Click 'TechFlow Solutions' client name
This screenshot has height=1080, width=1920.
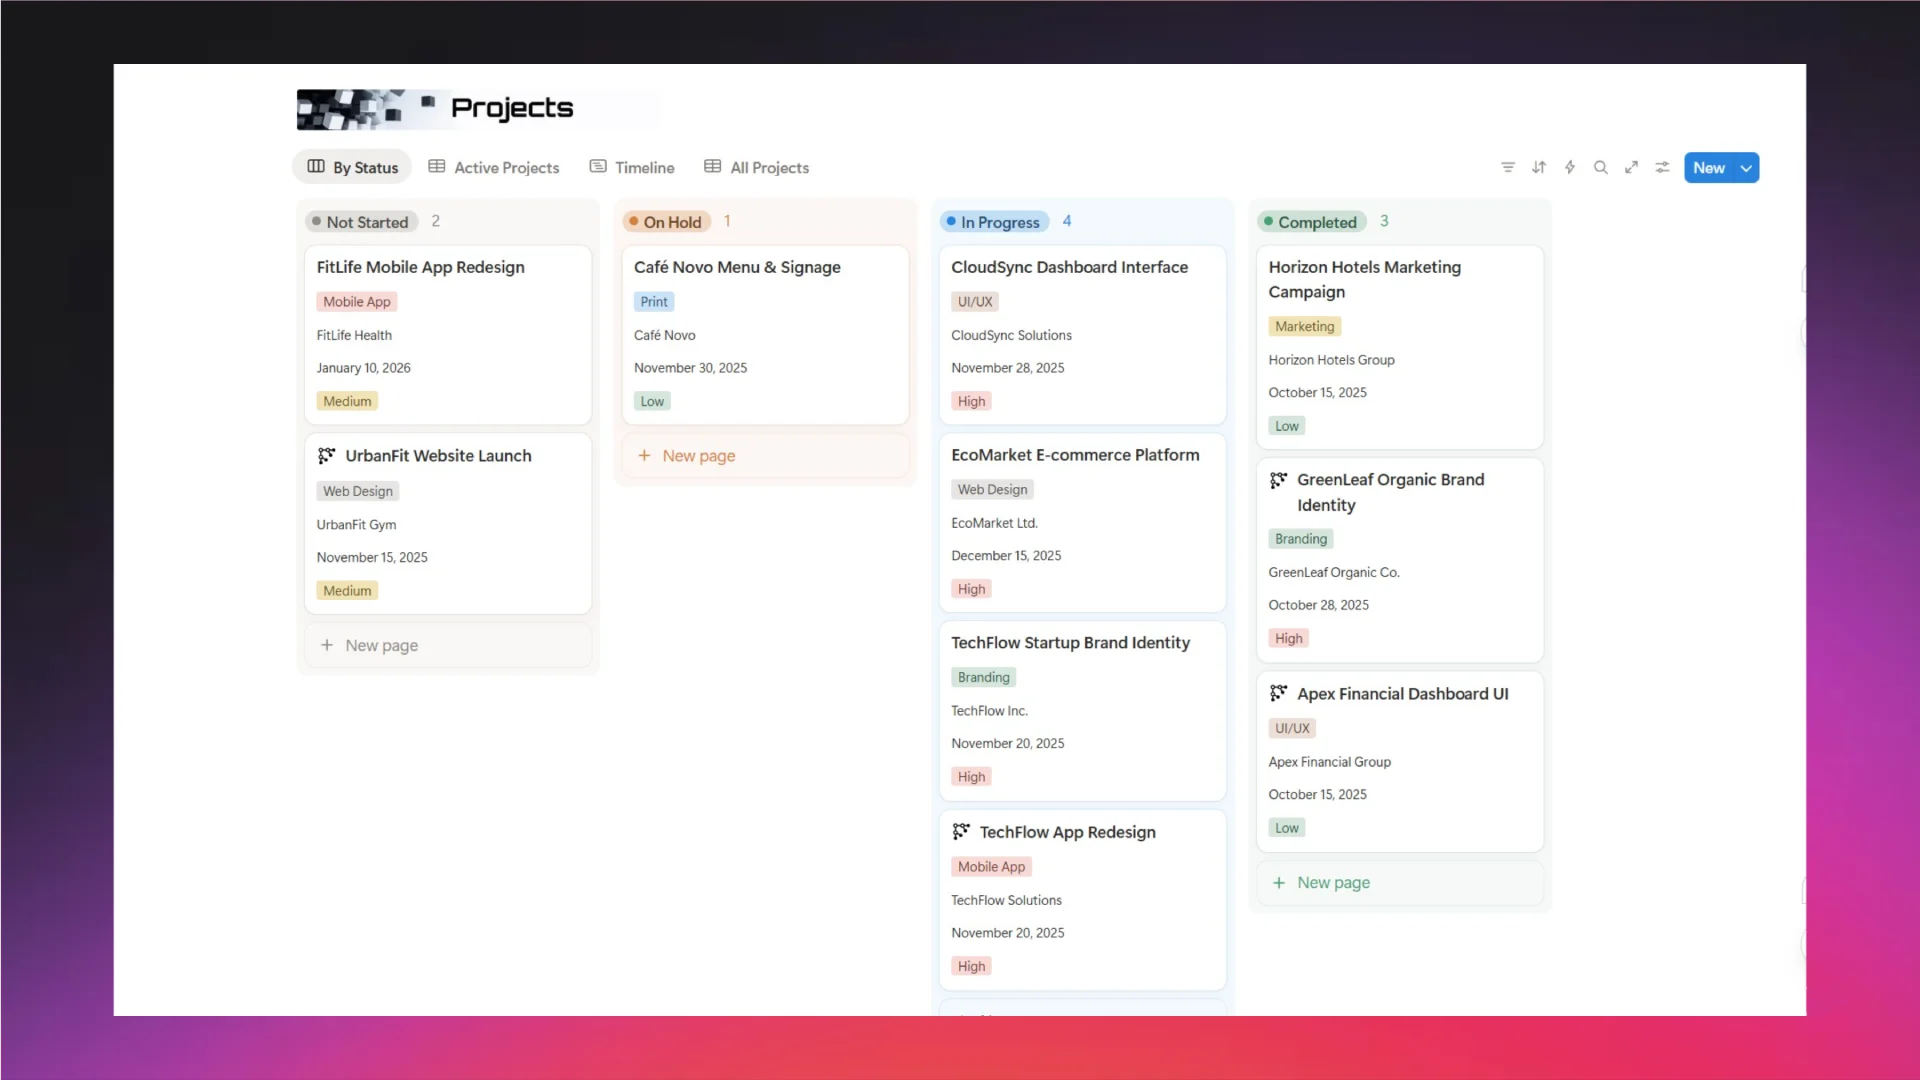coord(1006,900)
